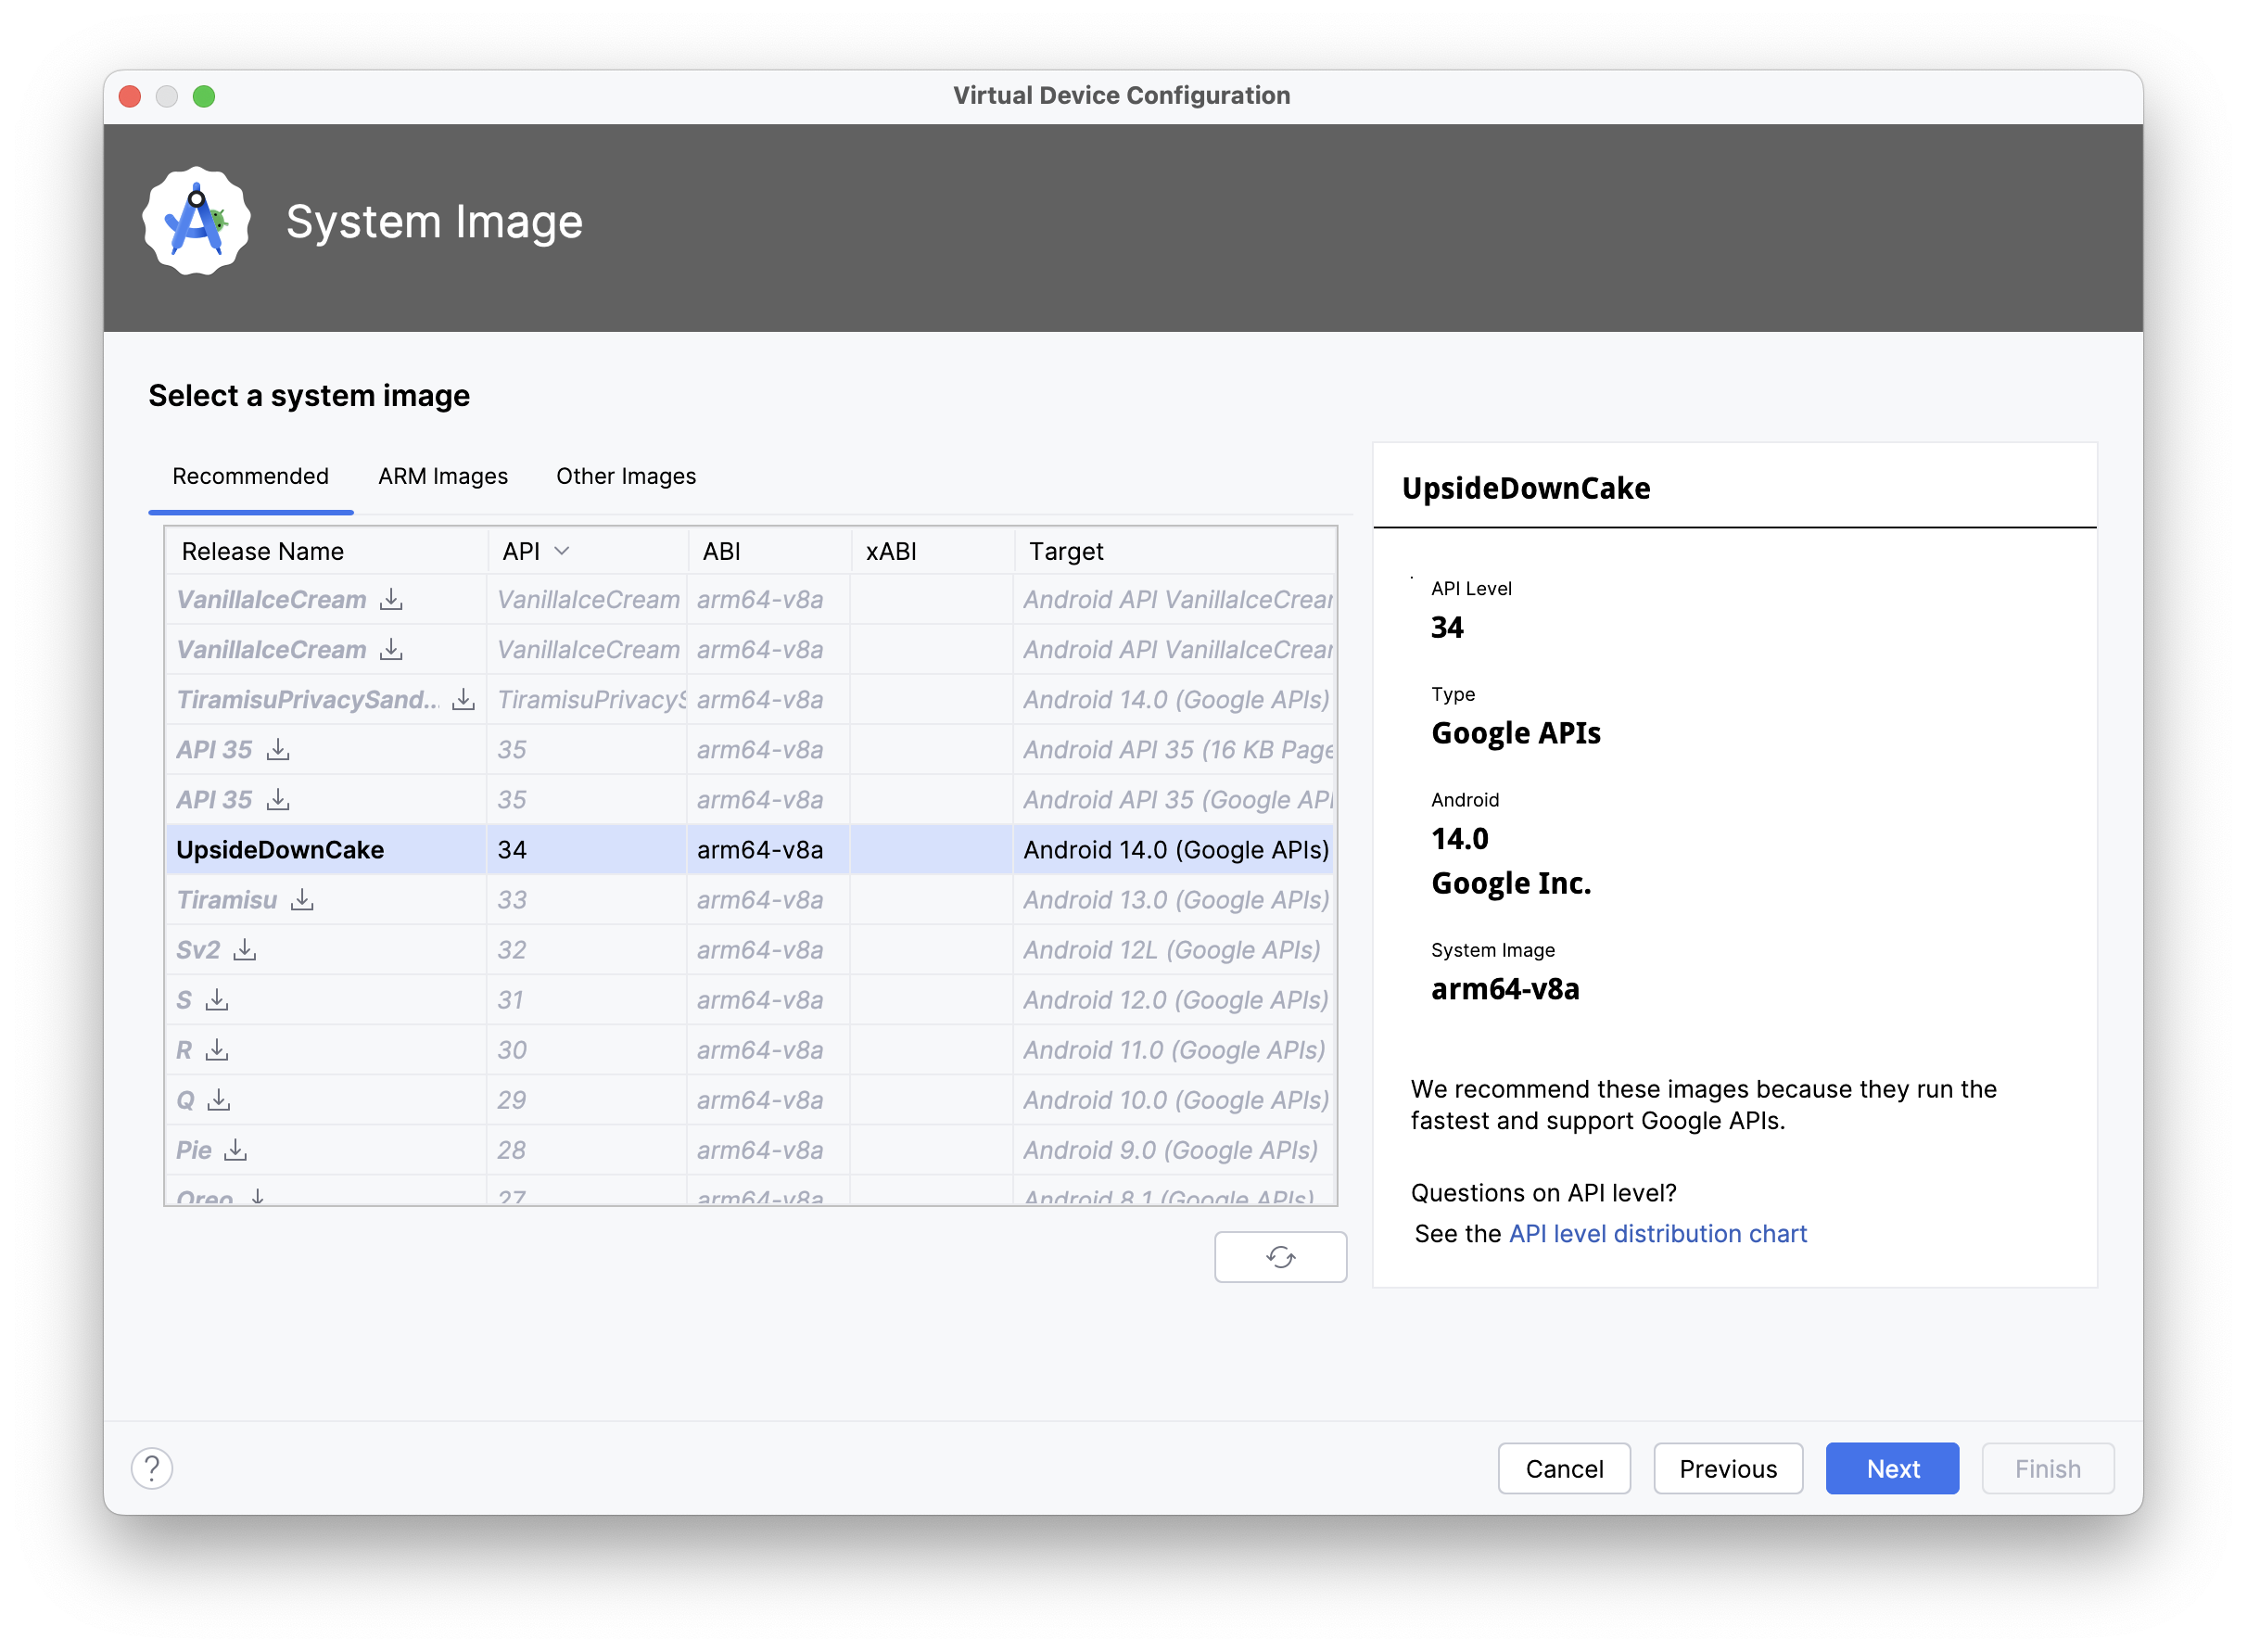Cancel the virtual device configuration
This screenshot has width=2247, height=1652.
click(x=1564, y=1468)
